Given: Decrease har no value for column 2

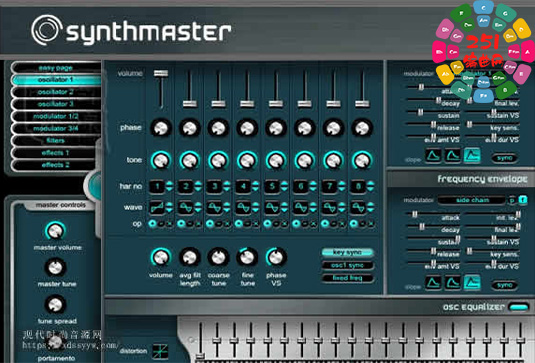Looking at the screenshot, I should pyautogui.click(x=198, y=189).
